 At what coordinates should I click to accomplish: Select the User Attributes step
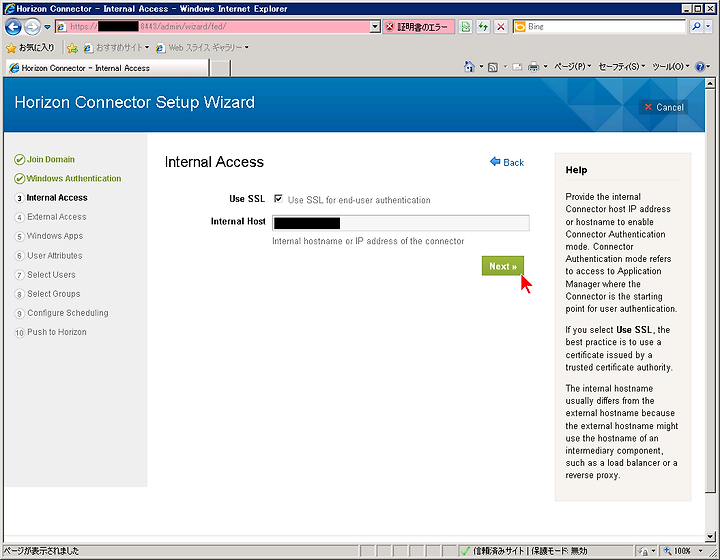click(x=55, y=255)
